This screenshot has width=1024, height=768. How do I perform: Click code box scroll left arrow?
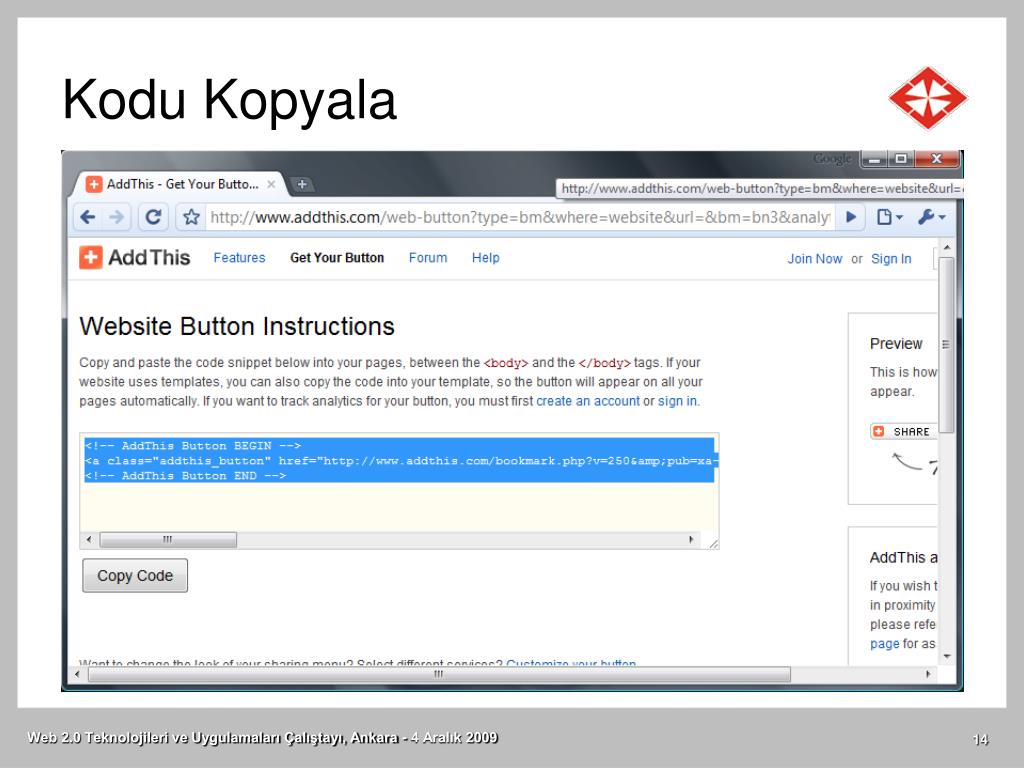coord(89,539)
